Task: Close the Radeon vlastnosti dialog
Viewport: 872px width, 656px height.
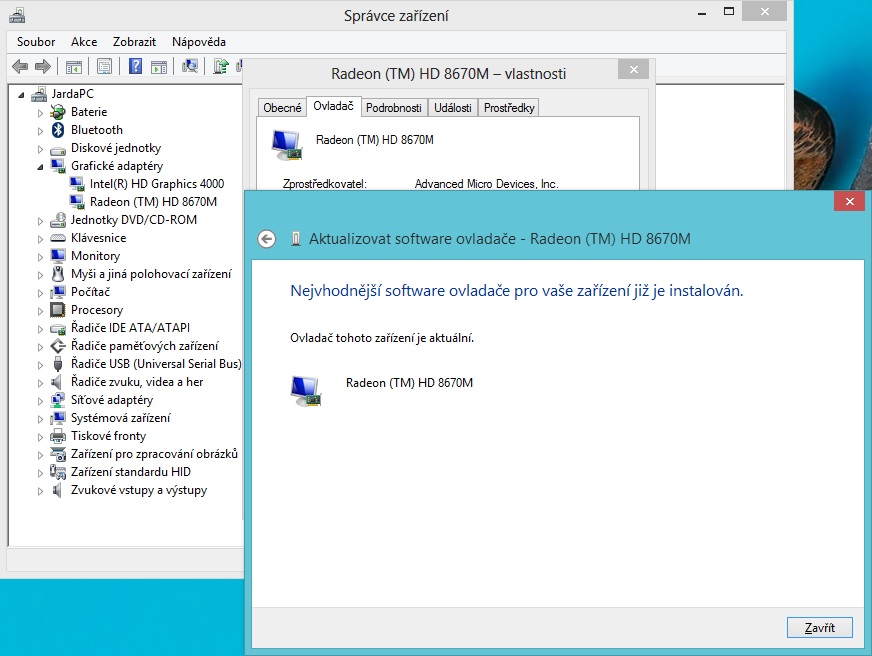Action: (x=633, y=69)
